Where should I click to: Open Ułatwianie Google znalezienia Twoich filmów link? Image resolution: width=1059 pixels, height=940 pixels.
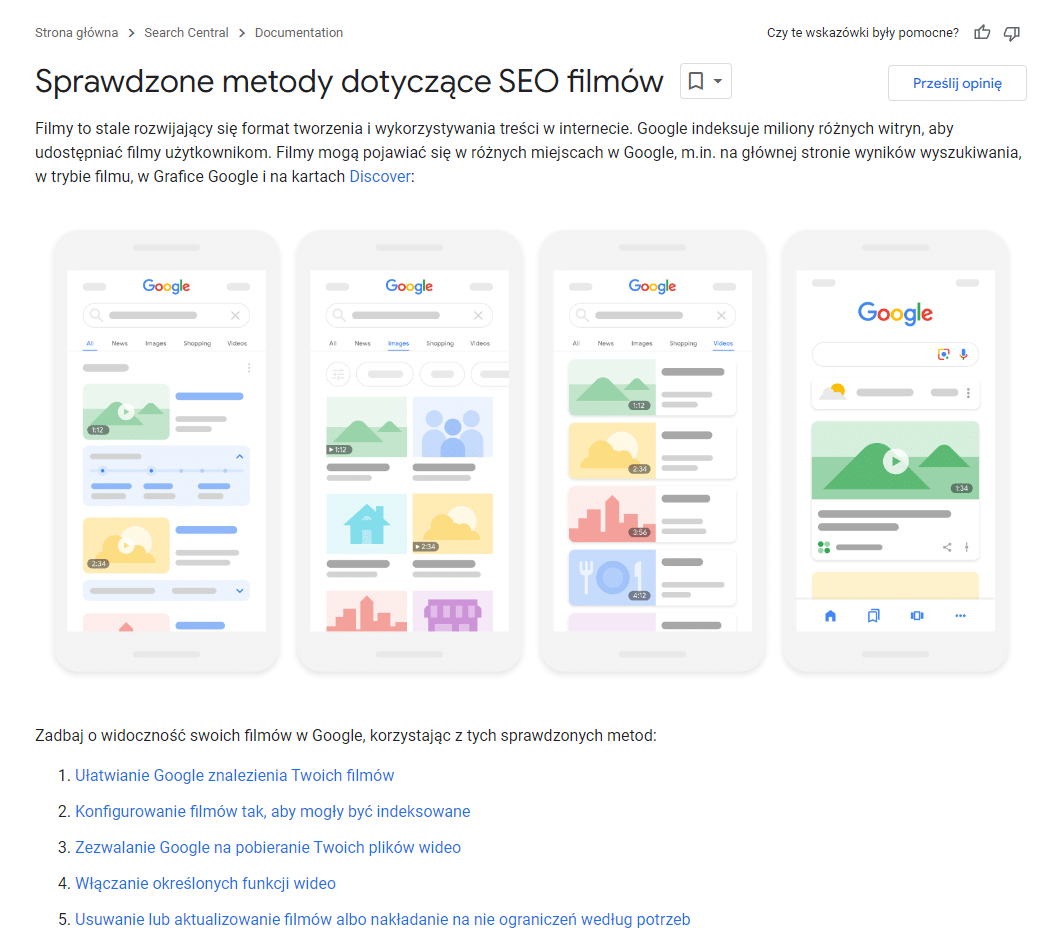(x=234, y=775)
